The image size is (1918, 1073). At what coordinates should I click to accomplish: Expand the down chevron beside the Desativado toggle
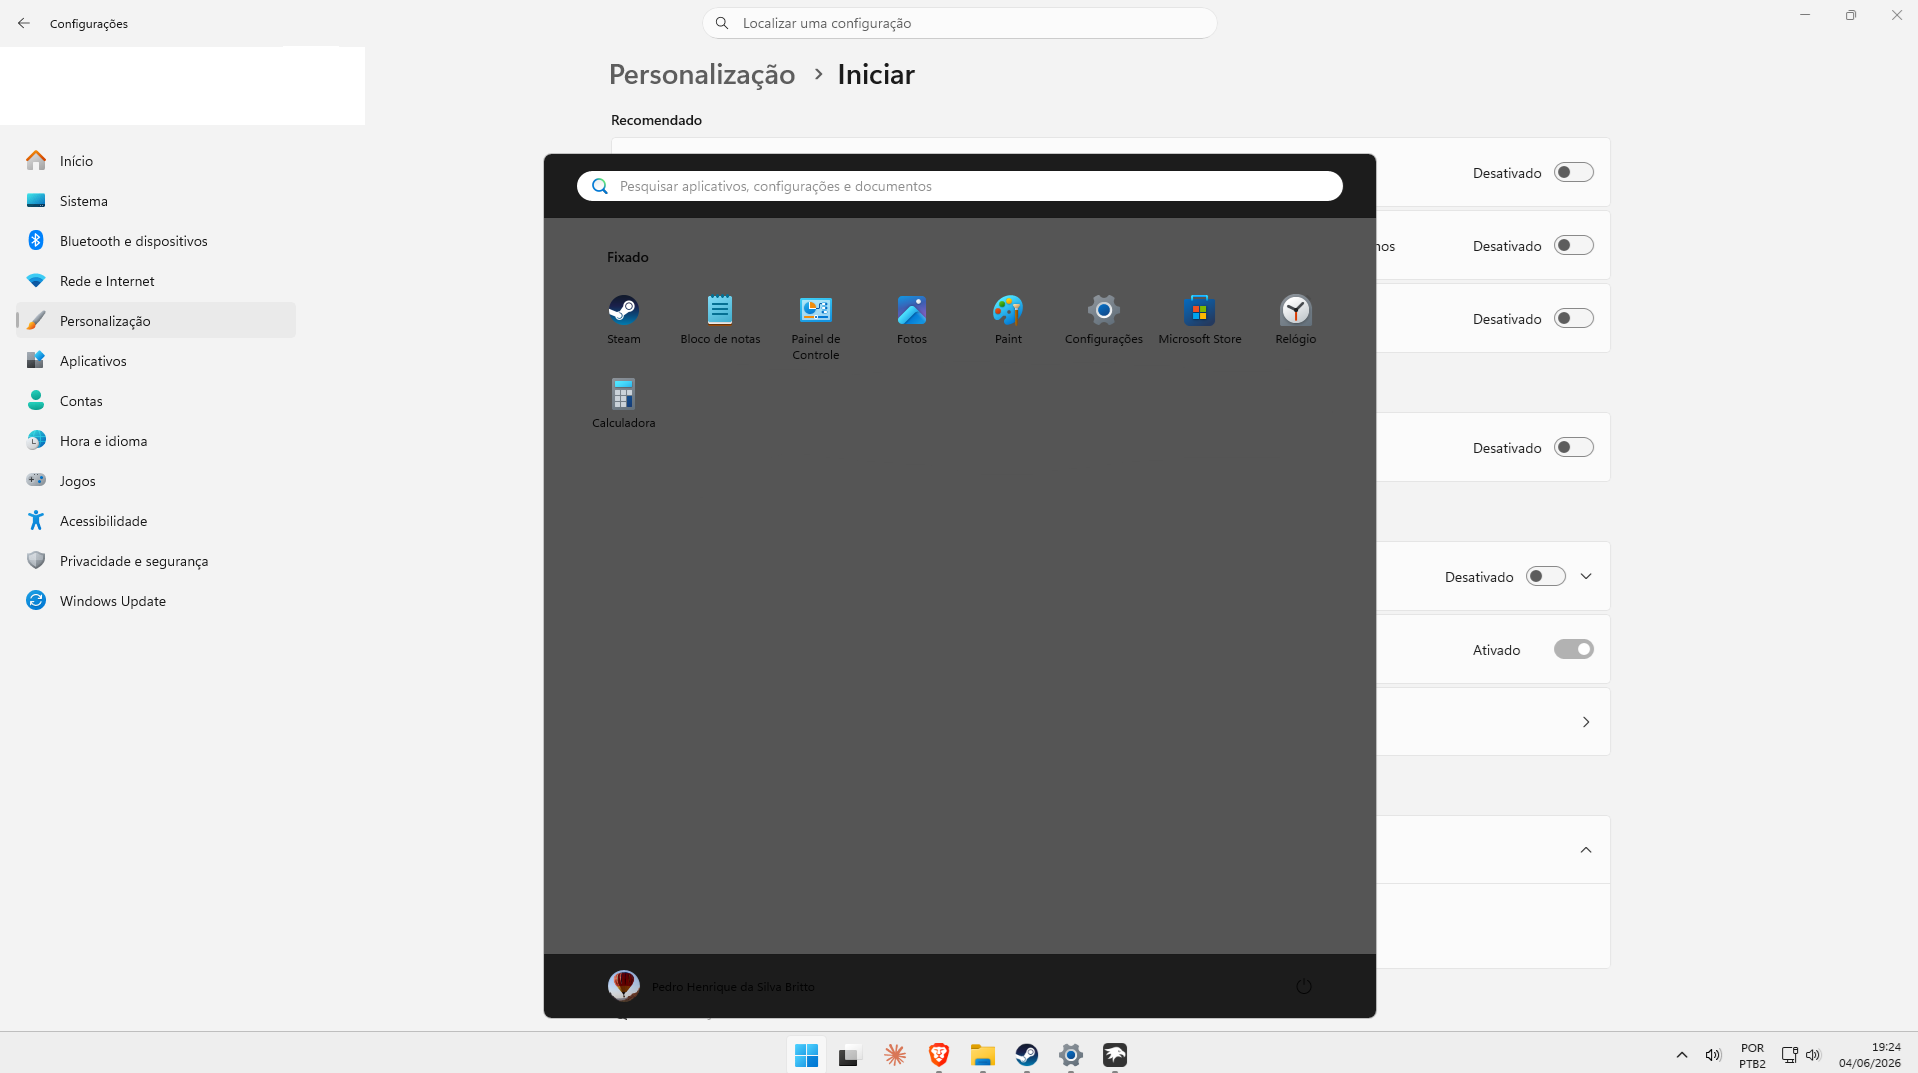1586,576
